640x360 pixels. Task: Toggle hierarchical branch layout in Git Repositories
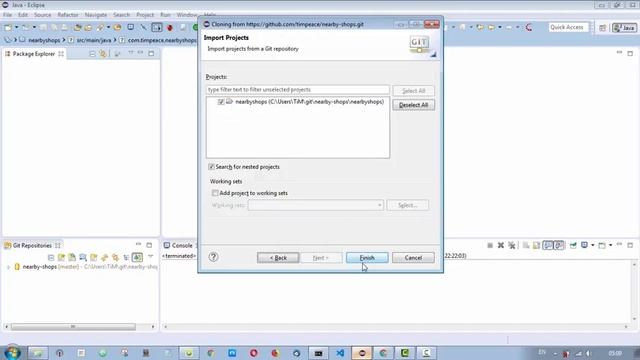click(x=126, y=257)
